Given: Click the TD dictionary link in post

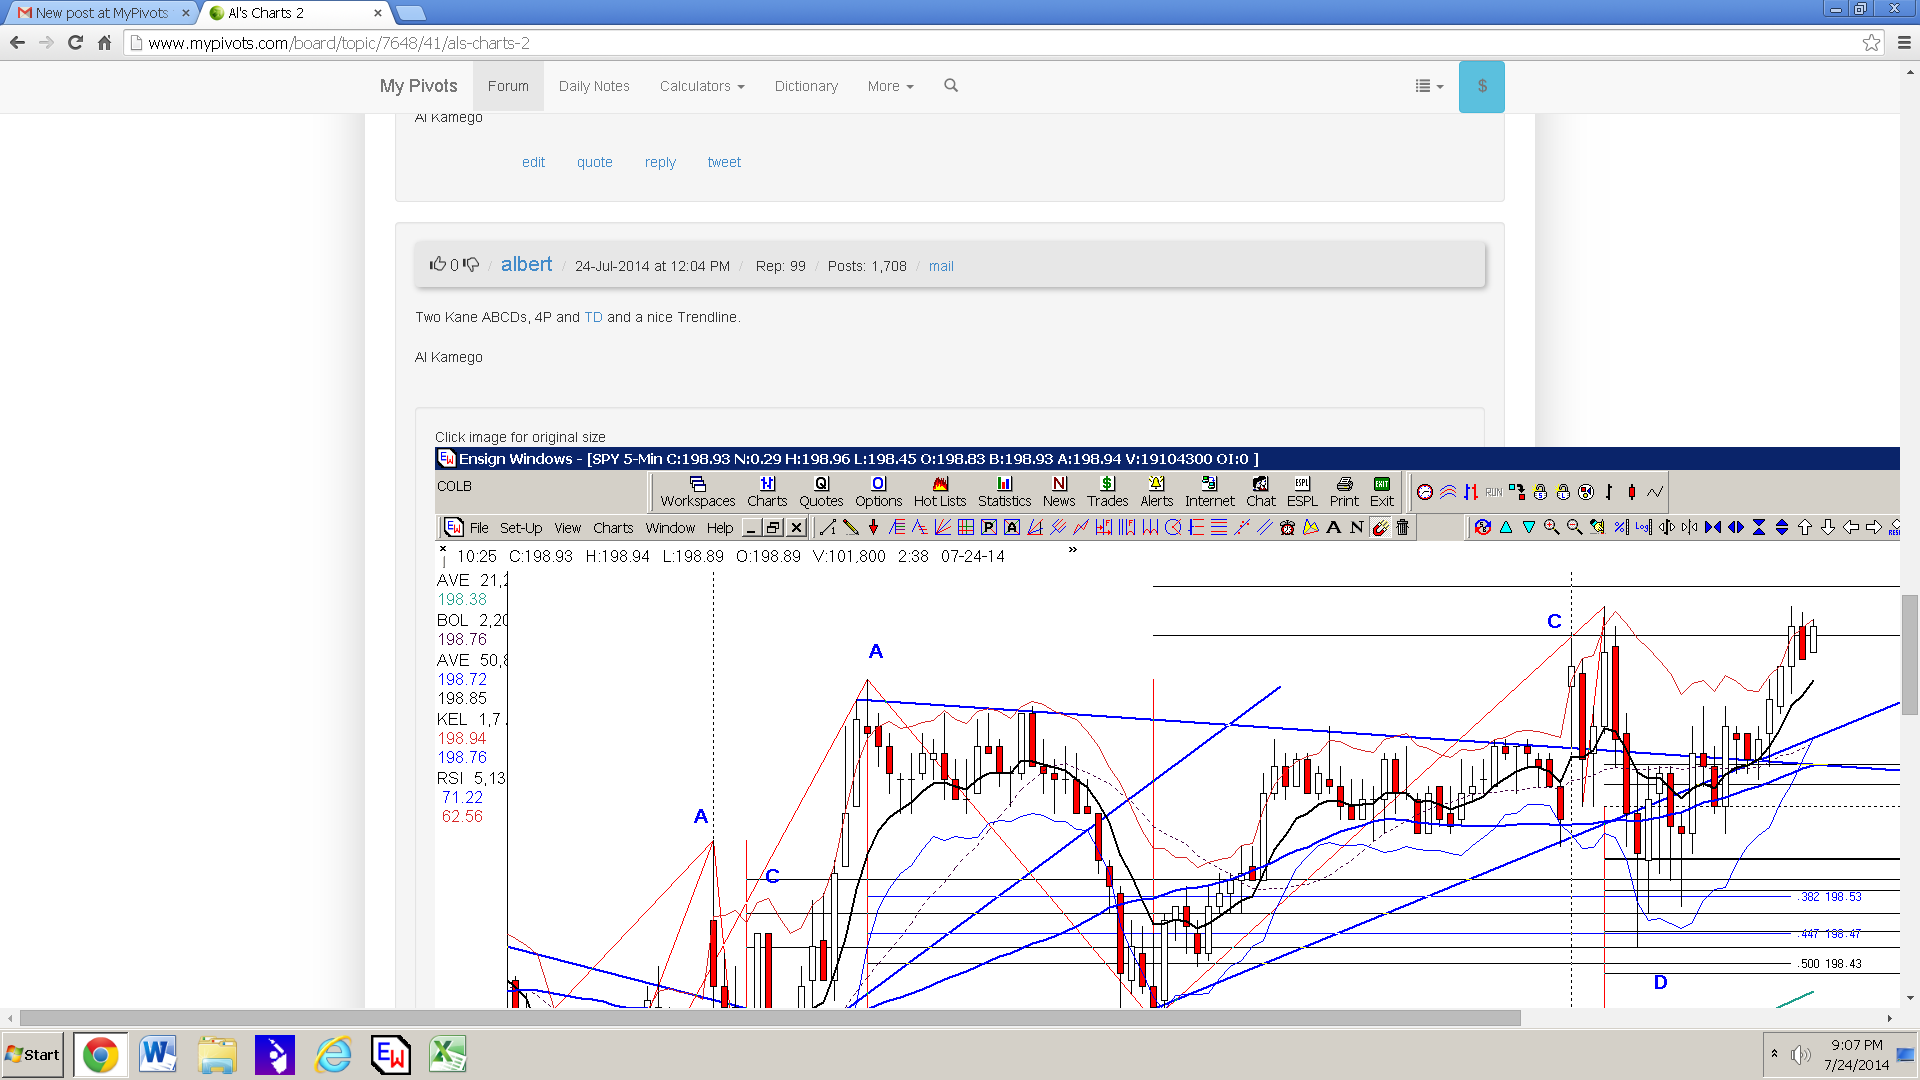Looking at the screenshot, I should pyautogui.click(x=593, y=317).
